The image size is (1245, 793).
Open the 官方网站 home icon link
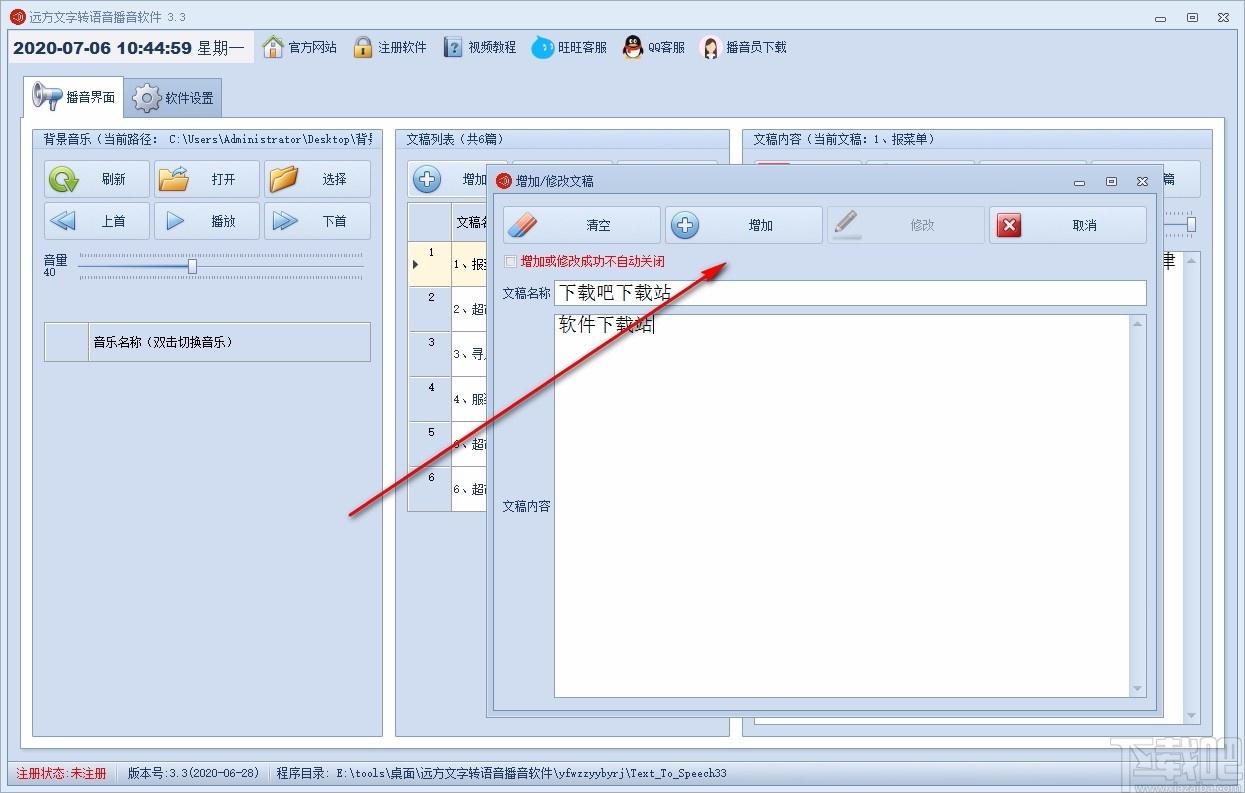[x=273, y=47]
